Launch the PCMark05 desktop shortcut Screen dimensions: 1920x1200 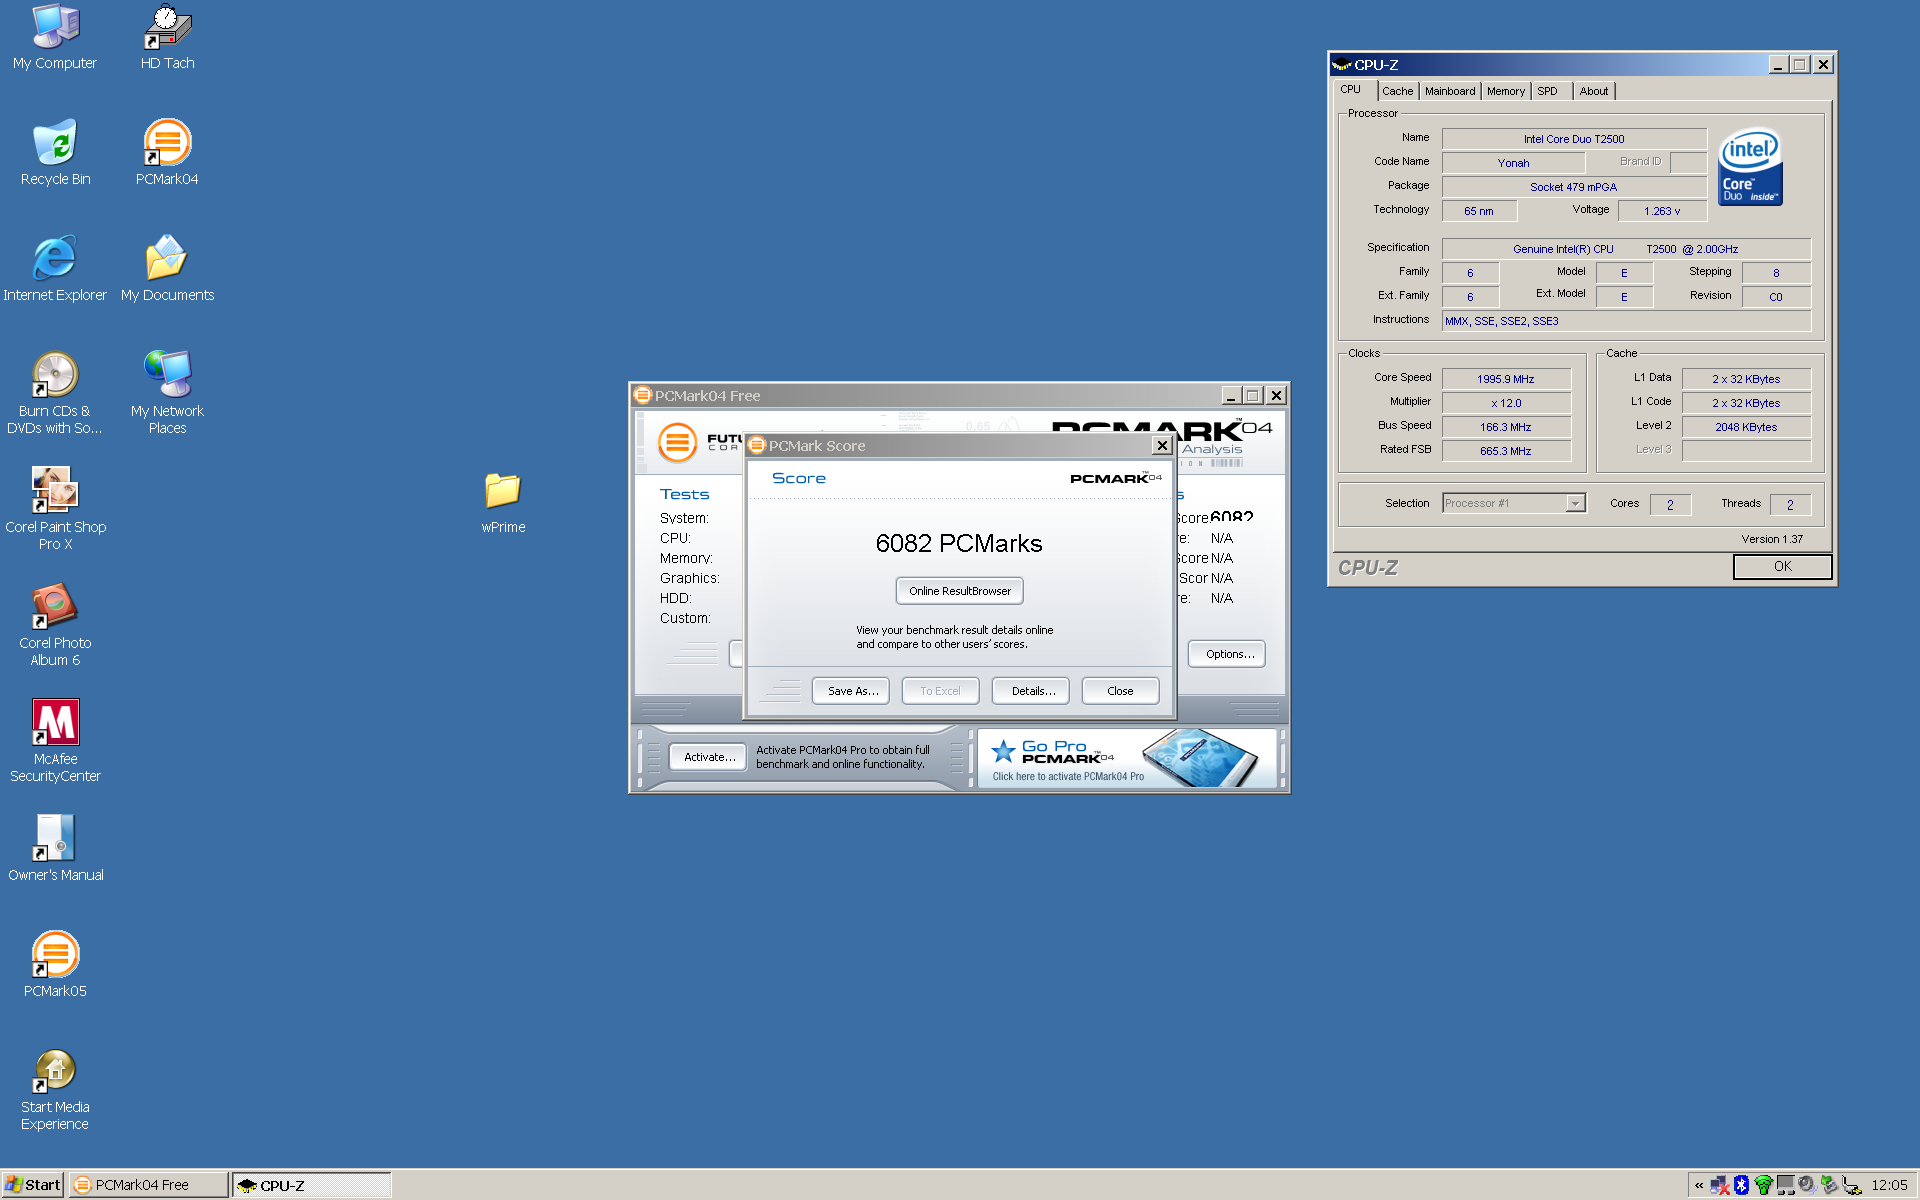(55, 965)
